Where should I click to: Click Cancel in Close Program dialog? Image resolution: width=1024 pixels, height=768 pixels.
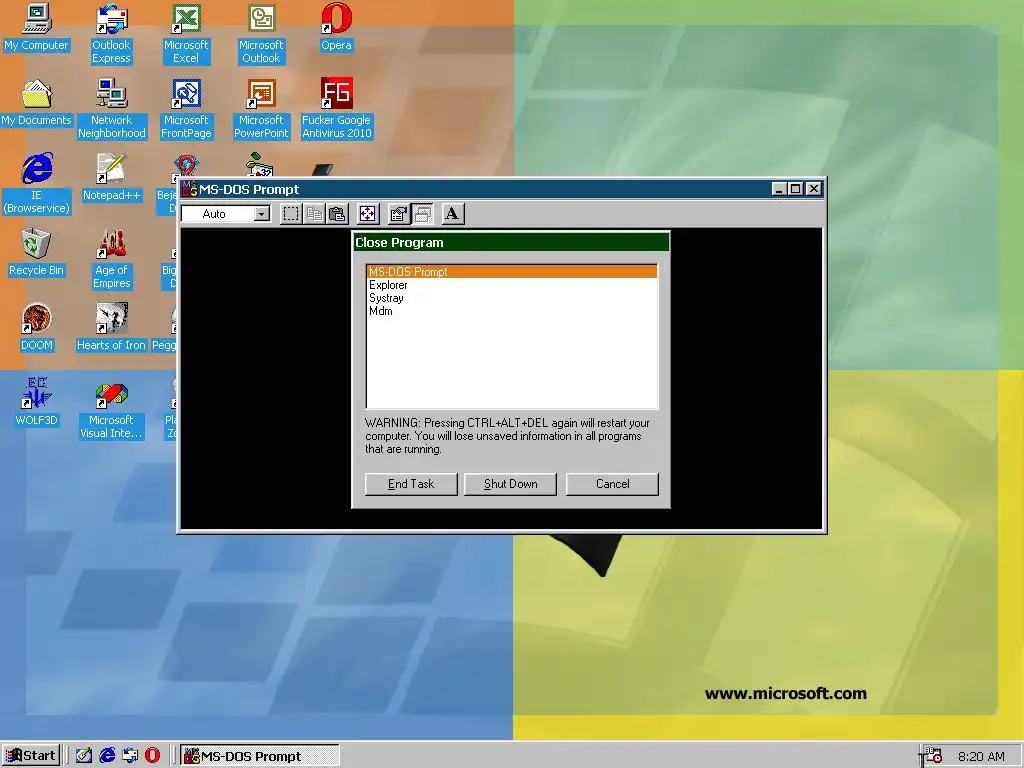click(x=612, y=484)
